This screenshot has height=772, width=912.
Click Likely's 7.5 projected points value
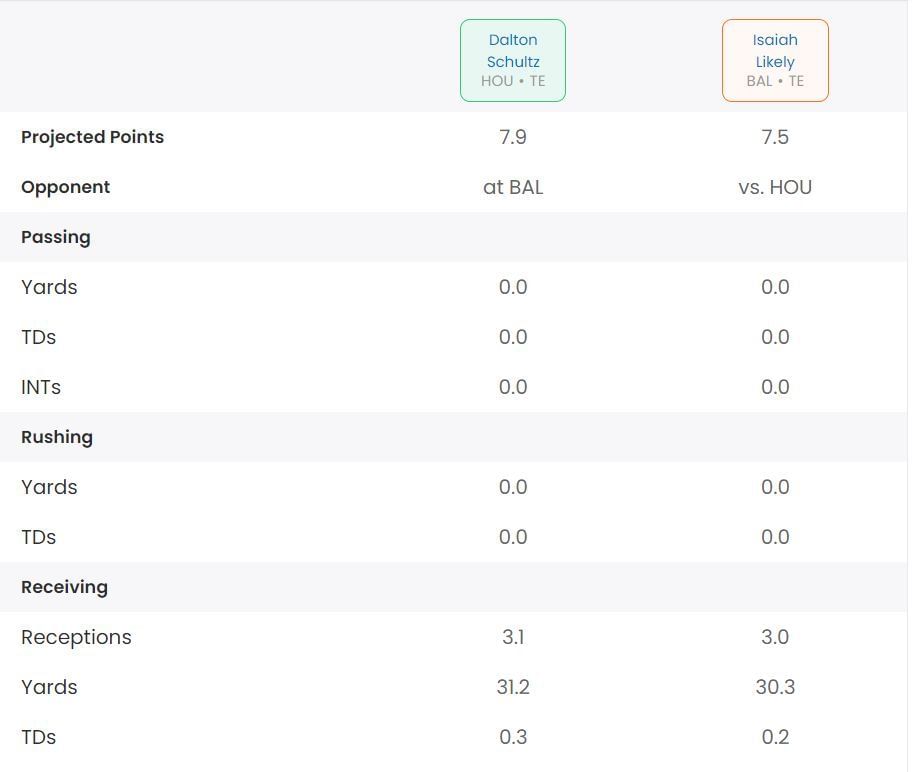click(775, 137)
